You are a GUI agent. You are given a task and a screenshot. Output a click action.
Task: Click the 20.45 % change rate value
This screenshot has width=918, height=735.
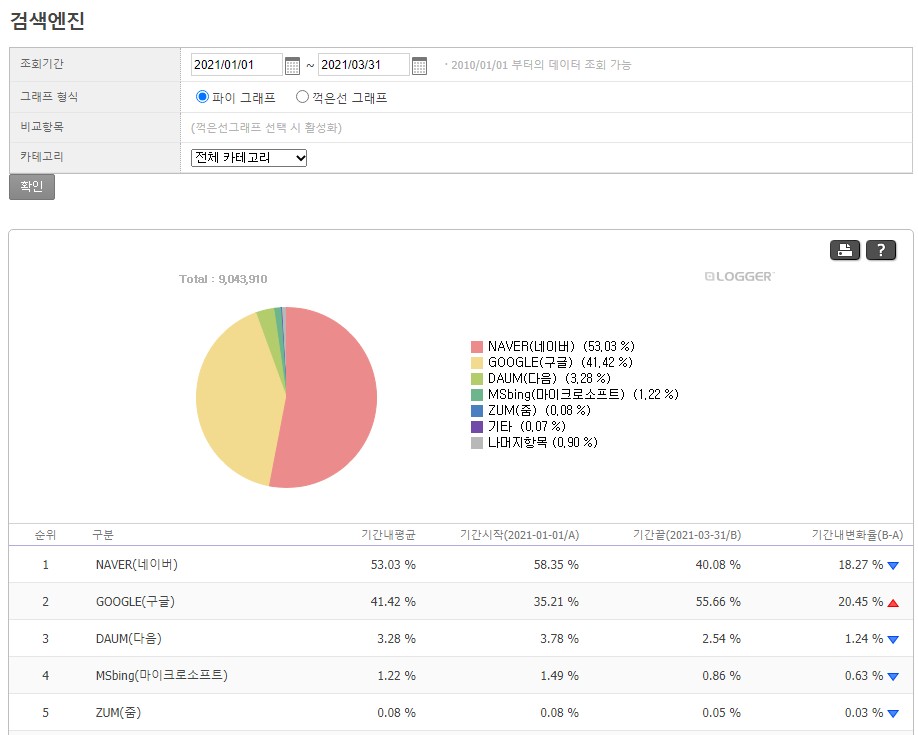tap(861, 602)
